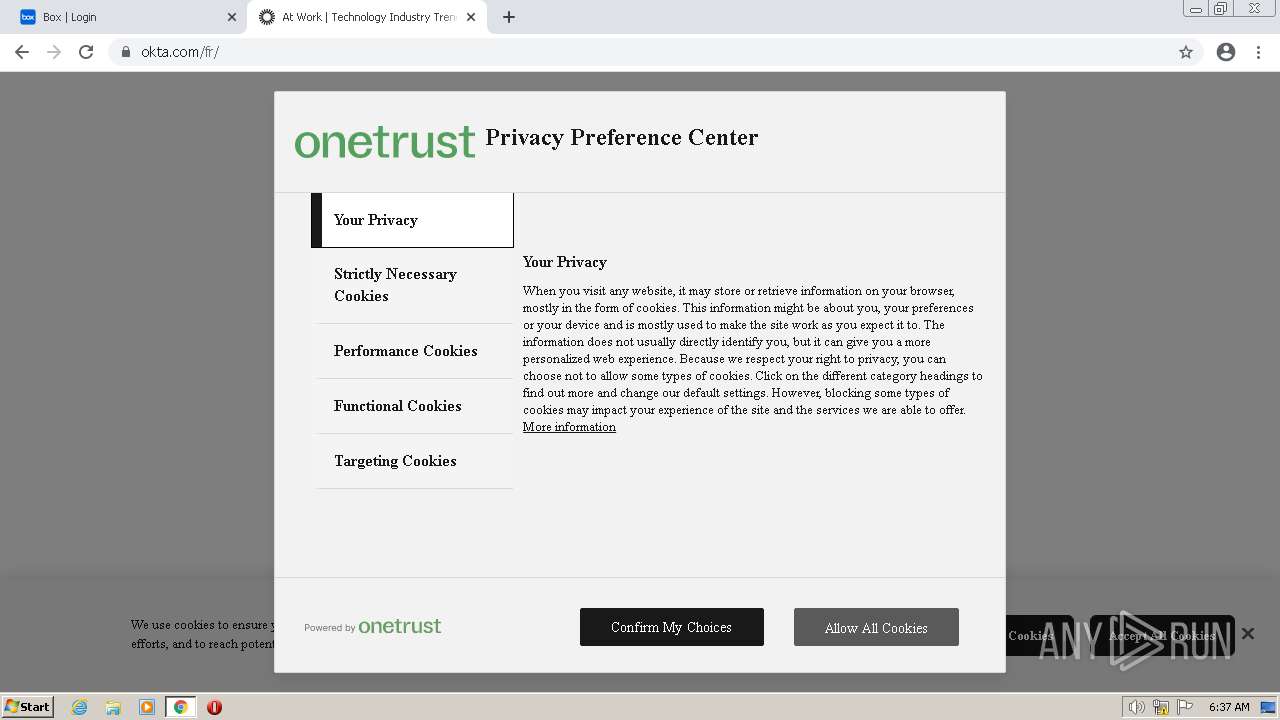
Task: Bookmark this page with the star icon
Action: click(1186, 52)
